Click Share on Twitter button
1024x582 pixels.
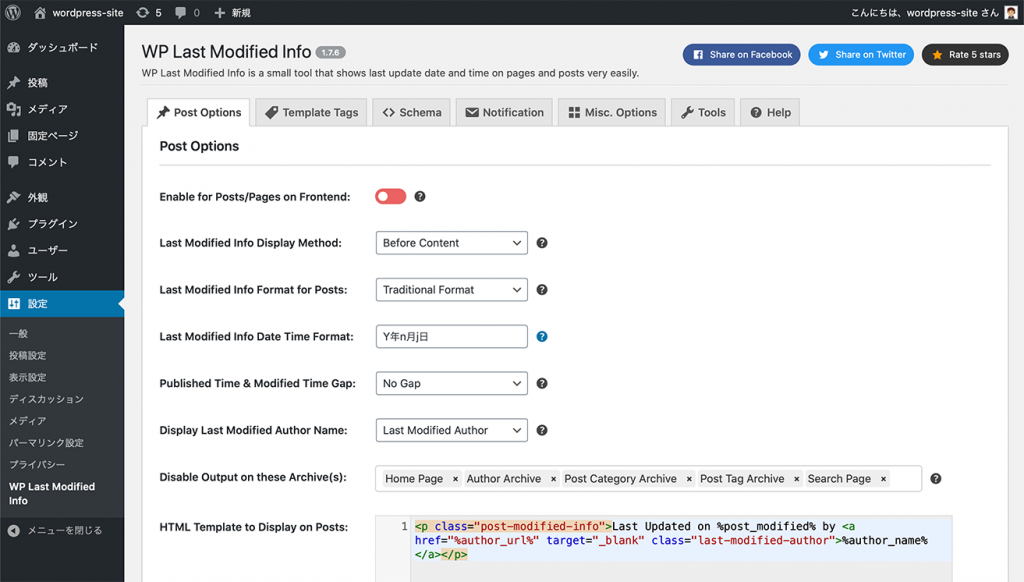pos(861,55)
